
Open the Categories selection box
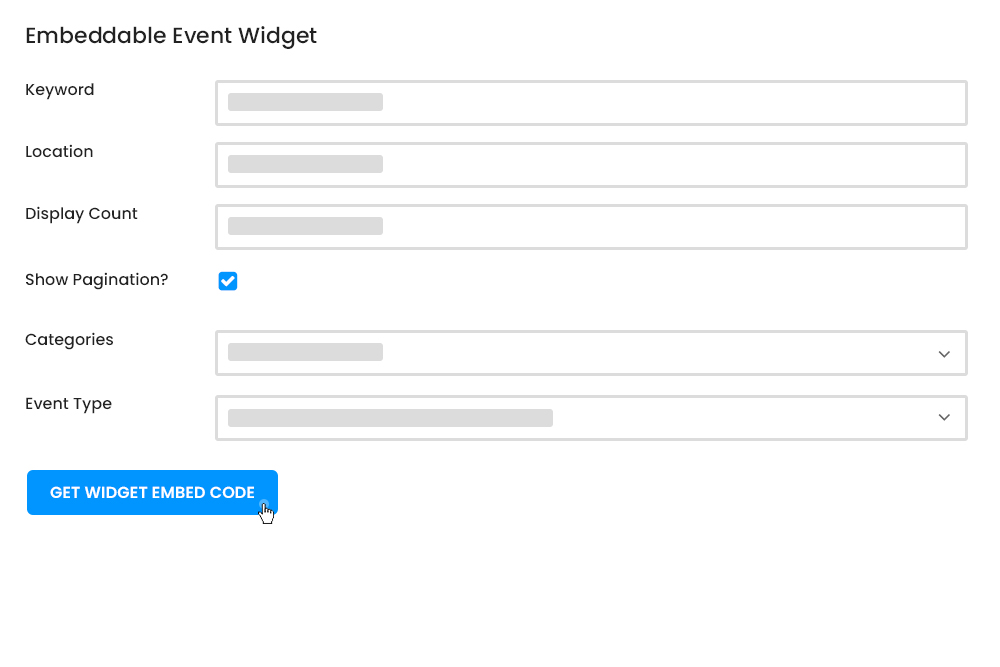pos(590,353)
